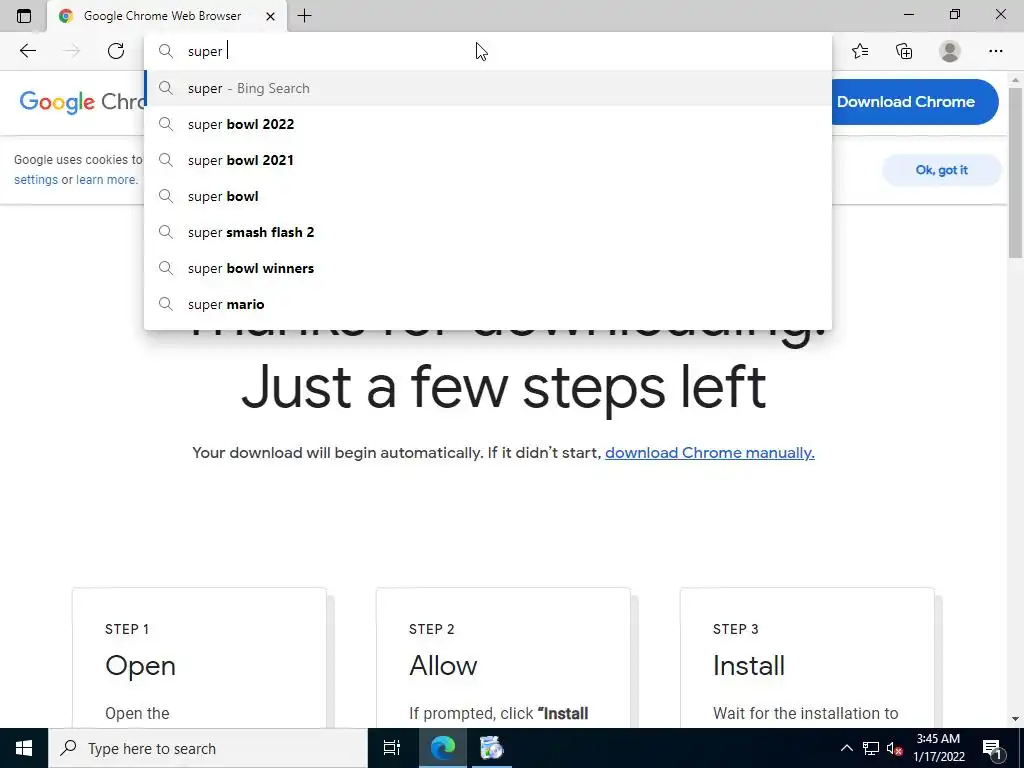Viewport: 1024px width, 768px height.
Task: Choose 'super bowl 2021' suggestion
Action: 488,160
